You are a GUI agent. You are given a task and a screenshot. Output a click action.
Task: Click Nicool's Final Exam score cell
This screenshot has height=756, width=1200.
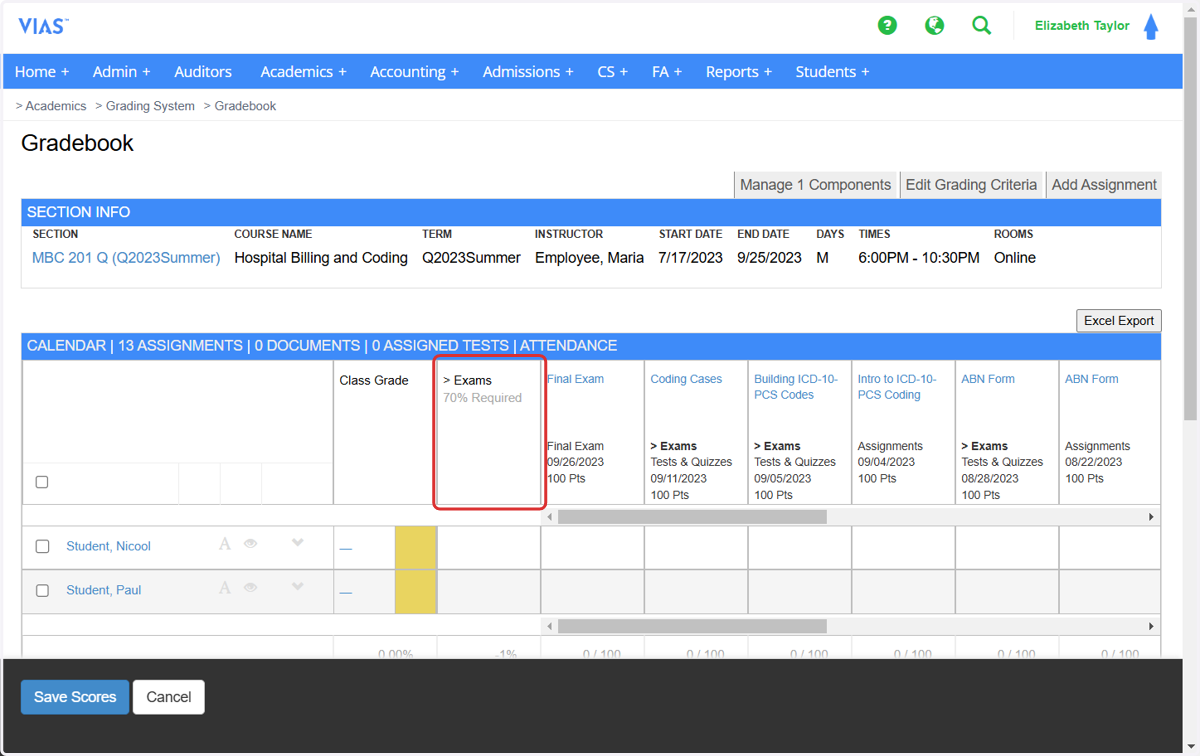[593, 548]
